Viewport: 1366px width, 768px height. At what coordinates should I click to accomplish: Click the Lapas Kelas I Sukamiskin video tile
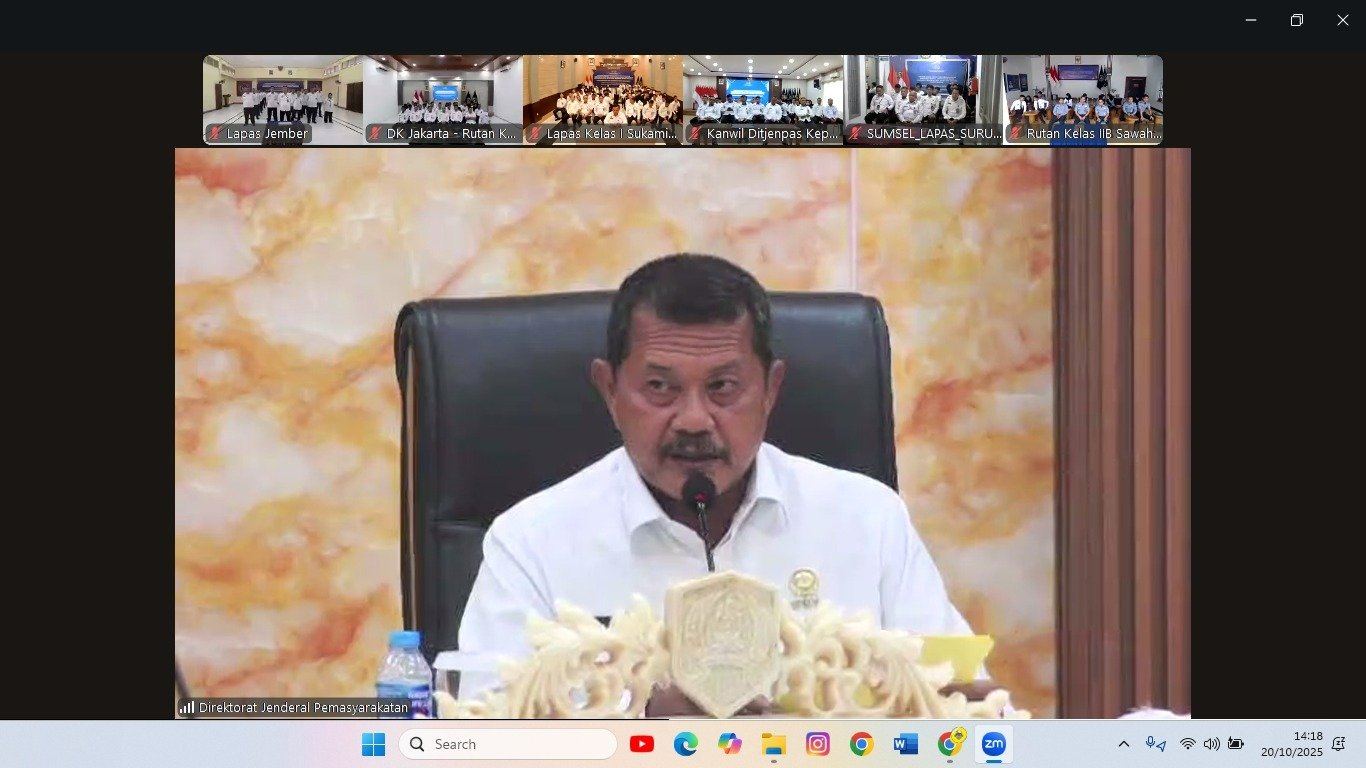[x=602, y=98]
